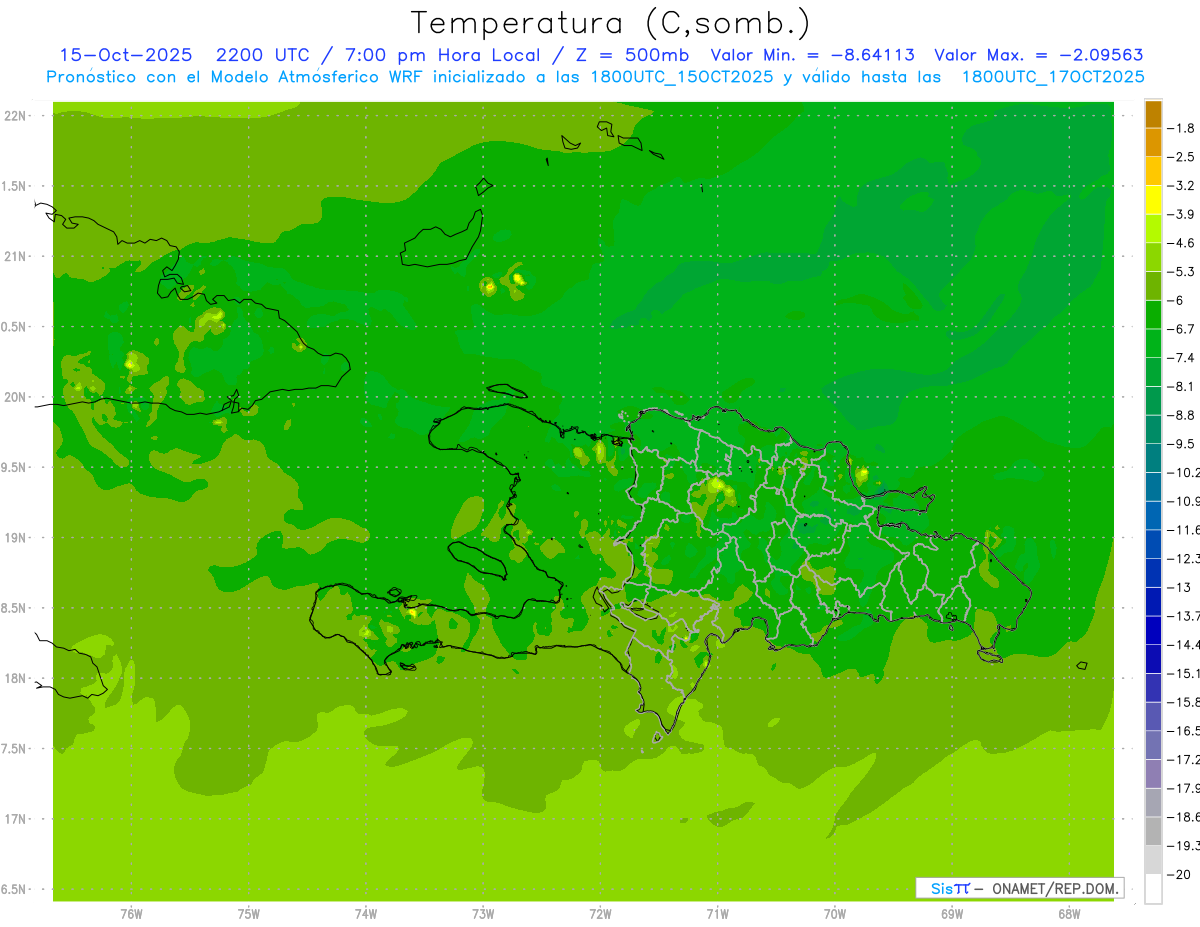The width and height of the screenshot is (1200, 927).
Task: Click the 'Temperatura (C,somb.)' map title
Action: 610,23
